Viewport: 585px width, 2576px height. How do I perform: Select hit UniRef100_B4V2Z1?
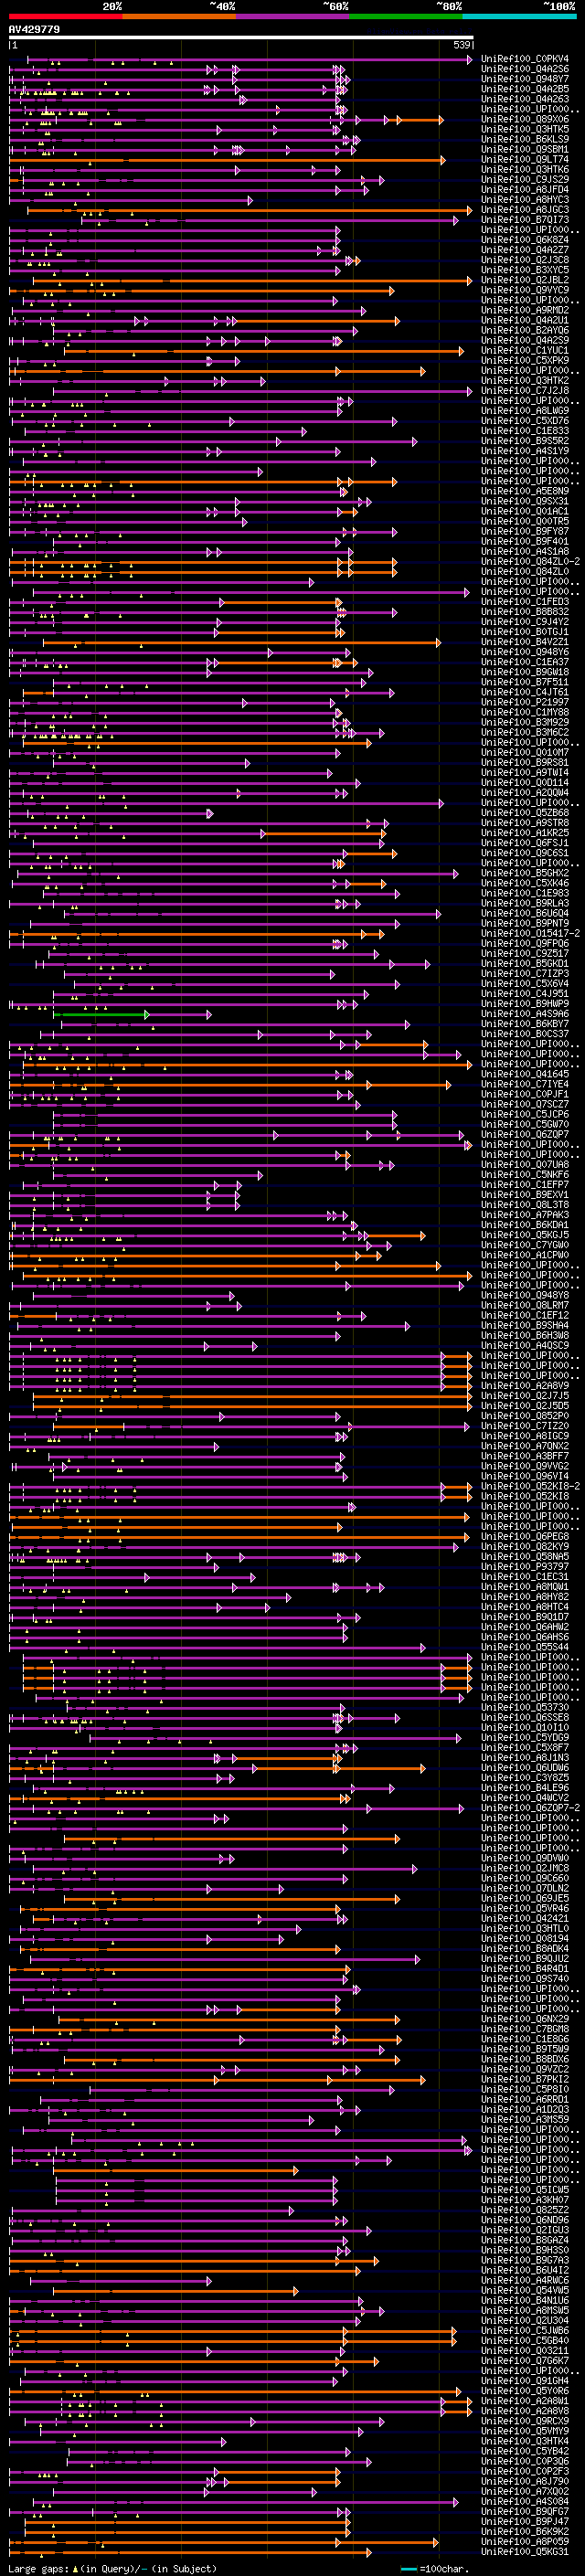click(x=525, y=642)
